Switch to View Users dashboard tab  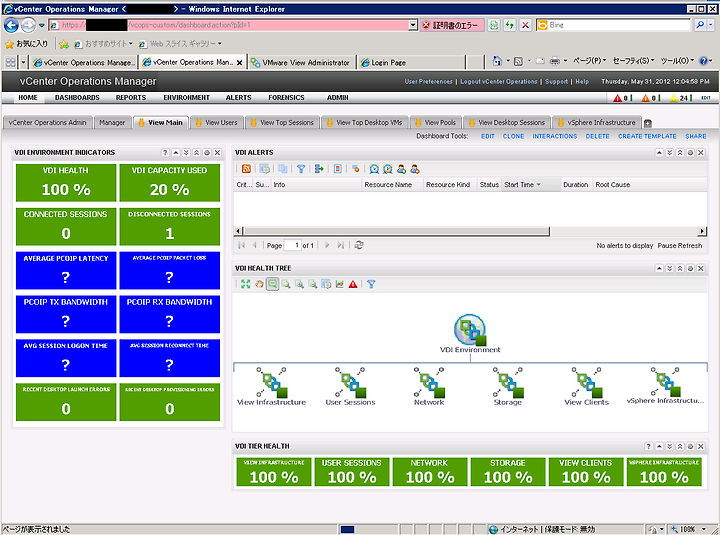pos(216,123)
